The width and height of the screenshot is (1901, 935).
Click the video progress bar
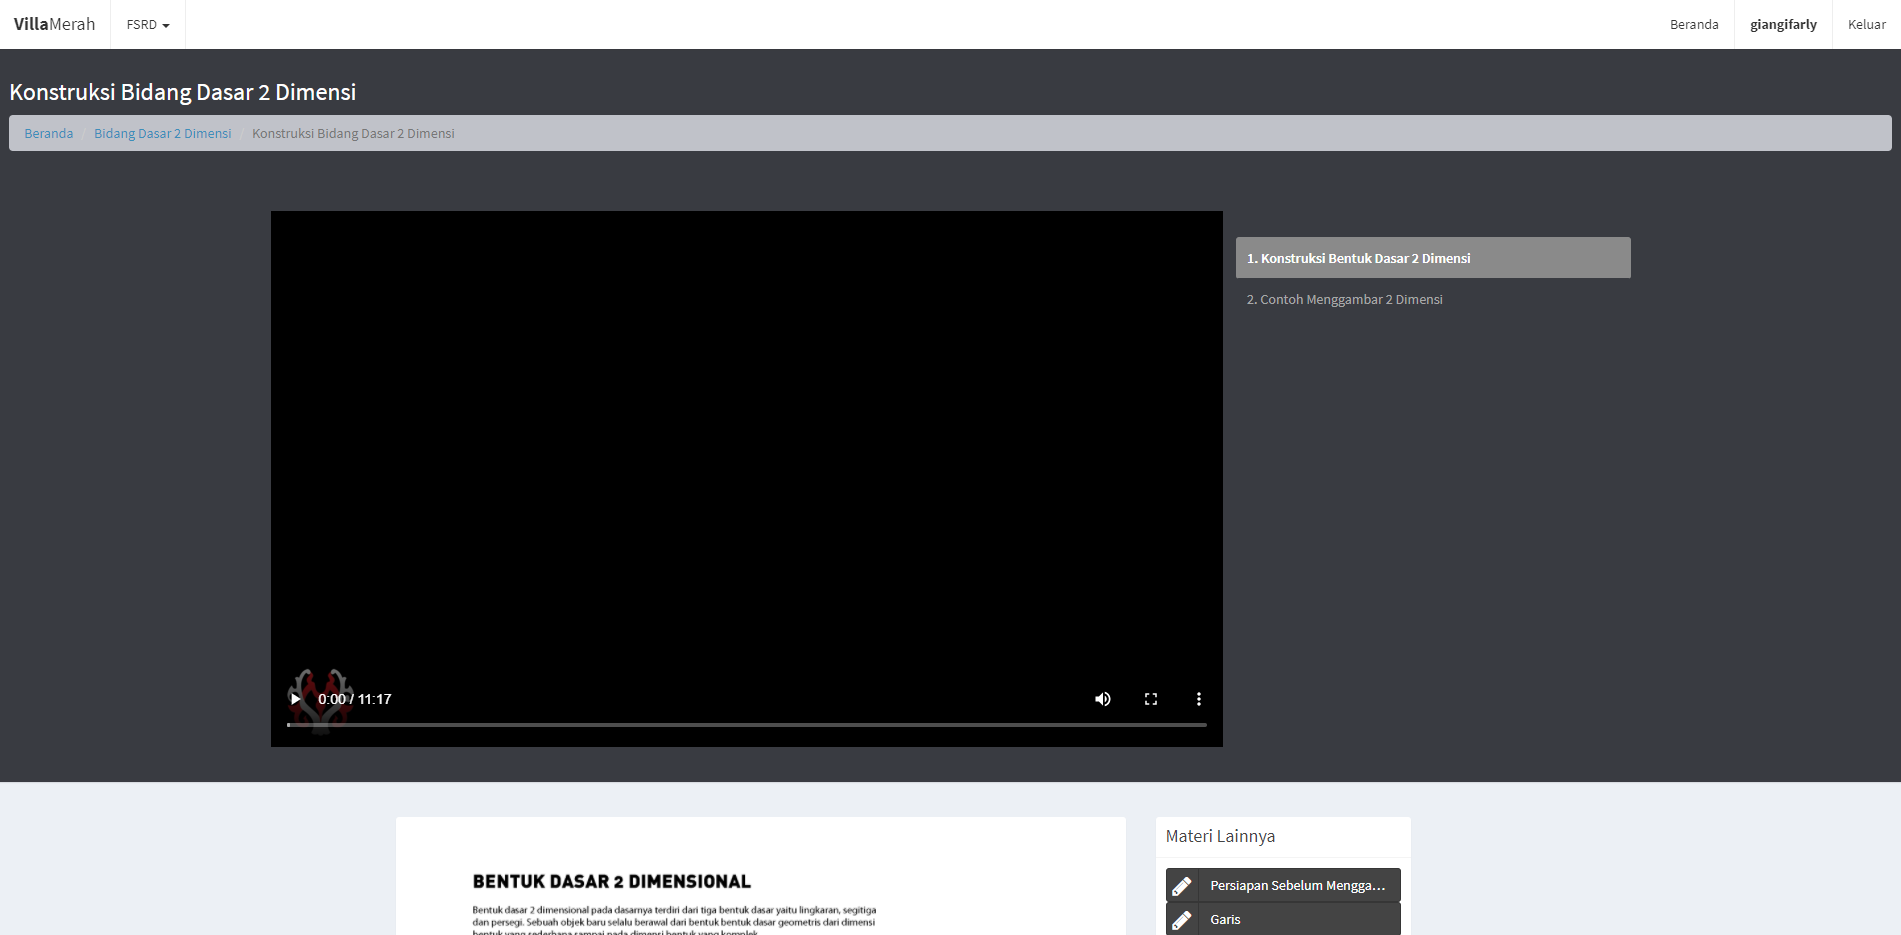pyautogui.click(x=747, y=724)
